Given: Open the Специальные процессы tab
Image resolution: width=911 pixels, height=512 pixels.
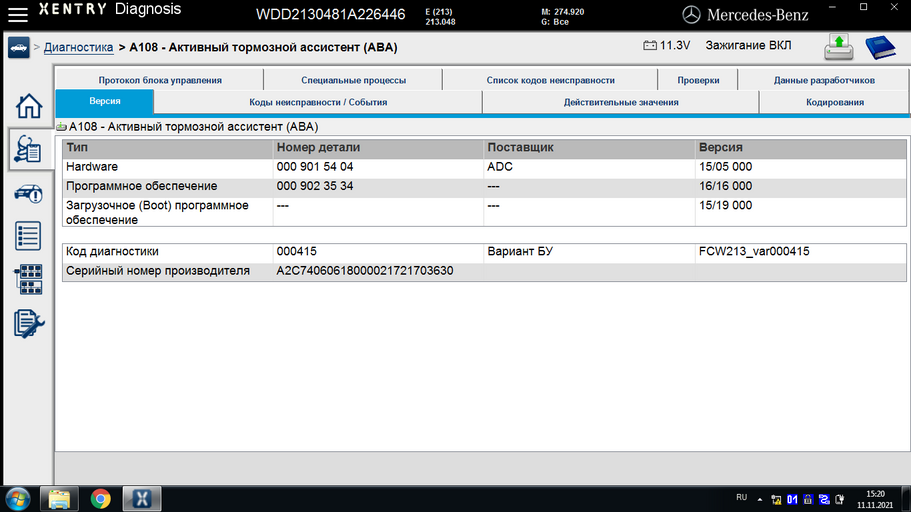Looking at the screenshot, I should coord(353,80).
